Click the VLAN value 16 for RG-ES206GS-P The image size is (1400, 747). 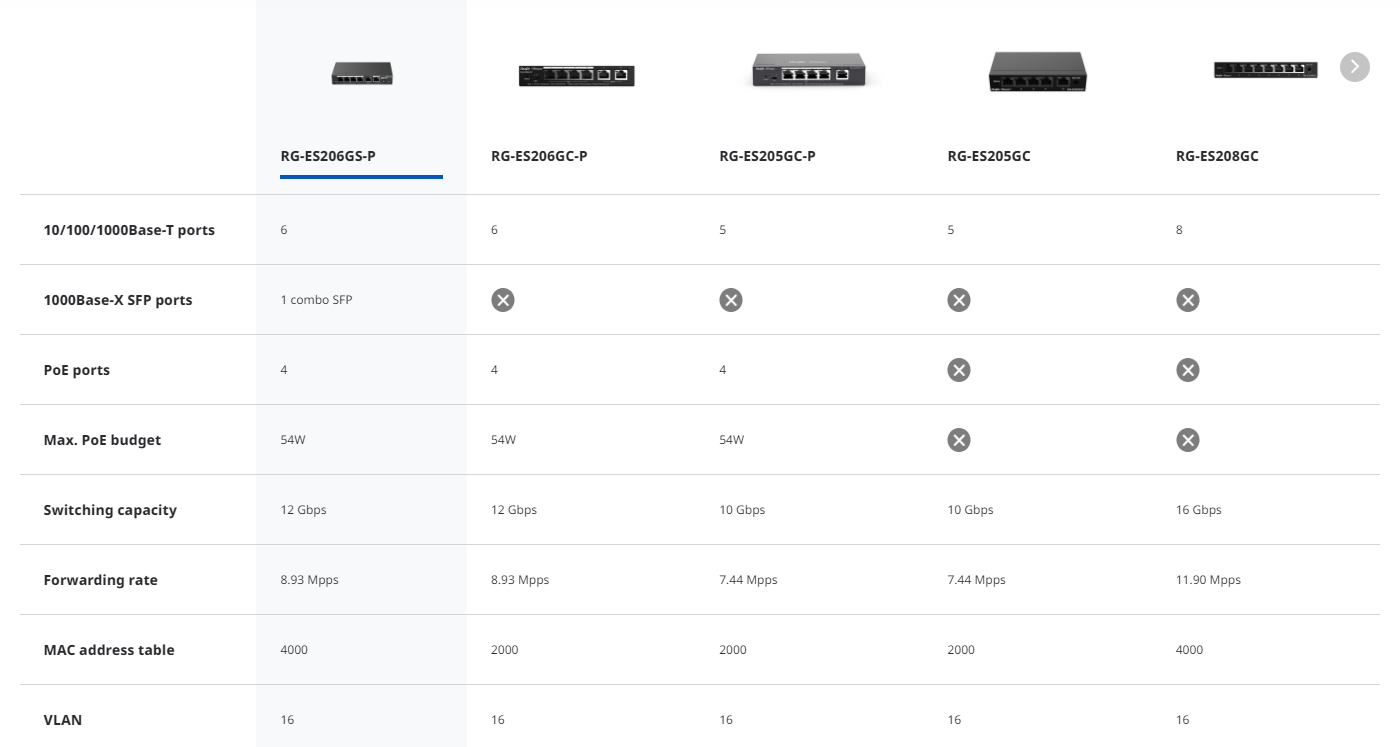[x=287, y=720]
